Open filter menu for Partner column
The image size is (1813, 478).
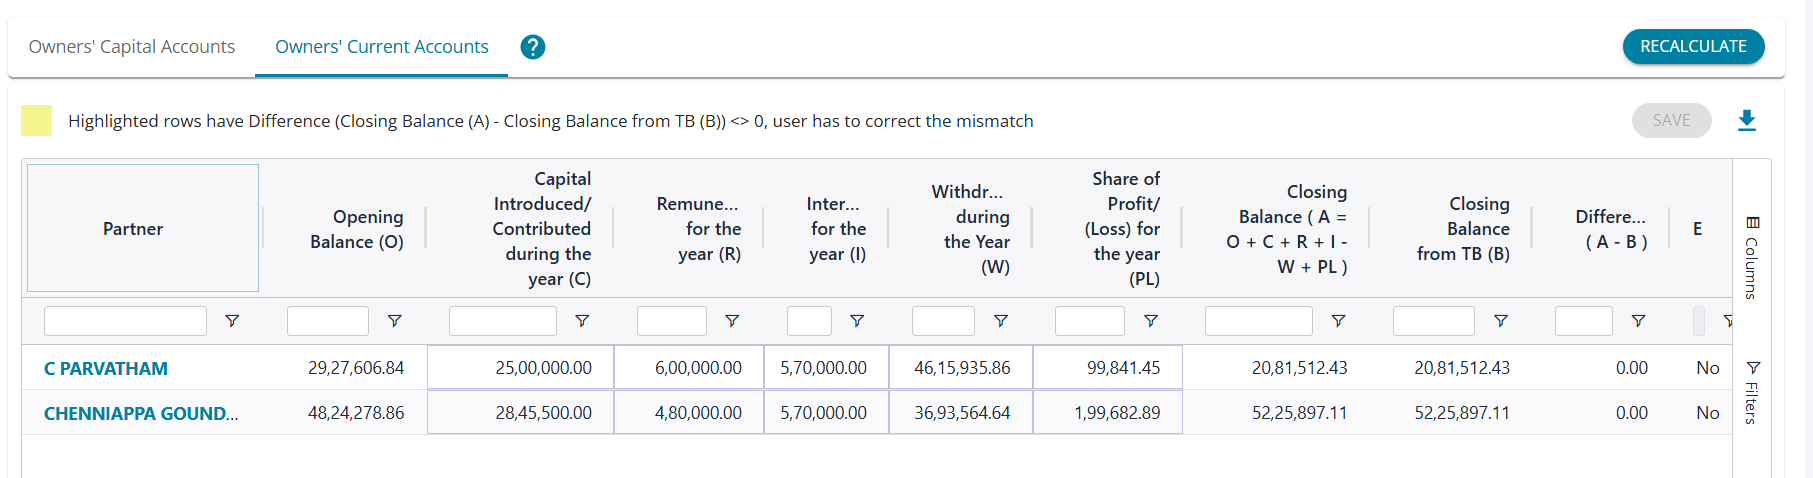point(232,321)
